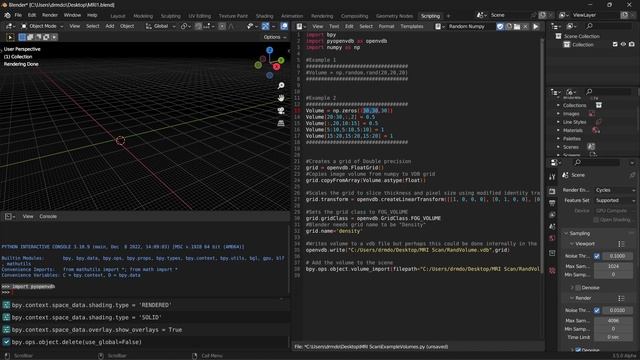Toggle Viewport Noise Threshold checkbox
This screenshot has width=640, height=360.
597,256
